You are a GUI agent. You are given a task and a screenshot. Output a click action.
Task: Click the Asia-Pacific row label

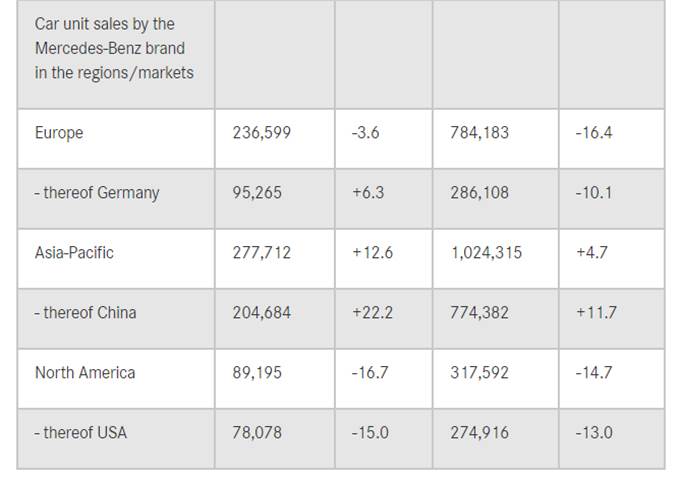click(x=74, y=253)
